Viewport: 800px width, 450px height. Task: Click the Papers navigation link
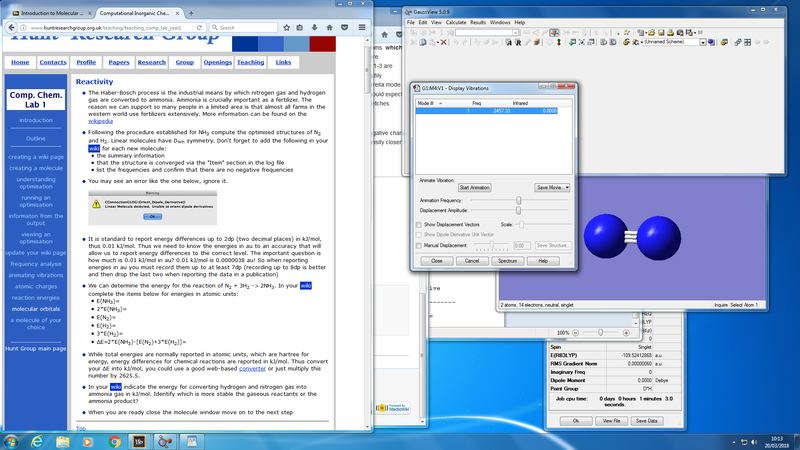click(x=119, y=62)
